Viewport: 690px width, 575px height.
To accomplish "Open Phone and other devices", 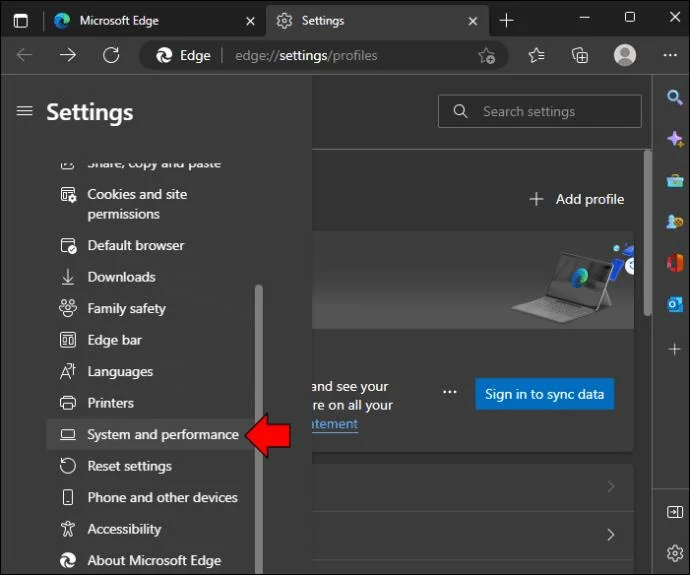I will coord(150,498).
